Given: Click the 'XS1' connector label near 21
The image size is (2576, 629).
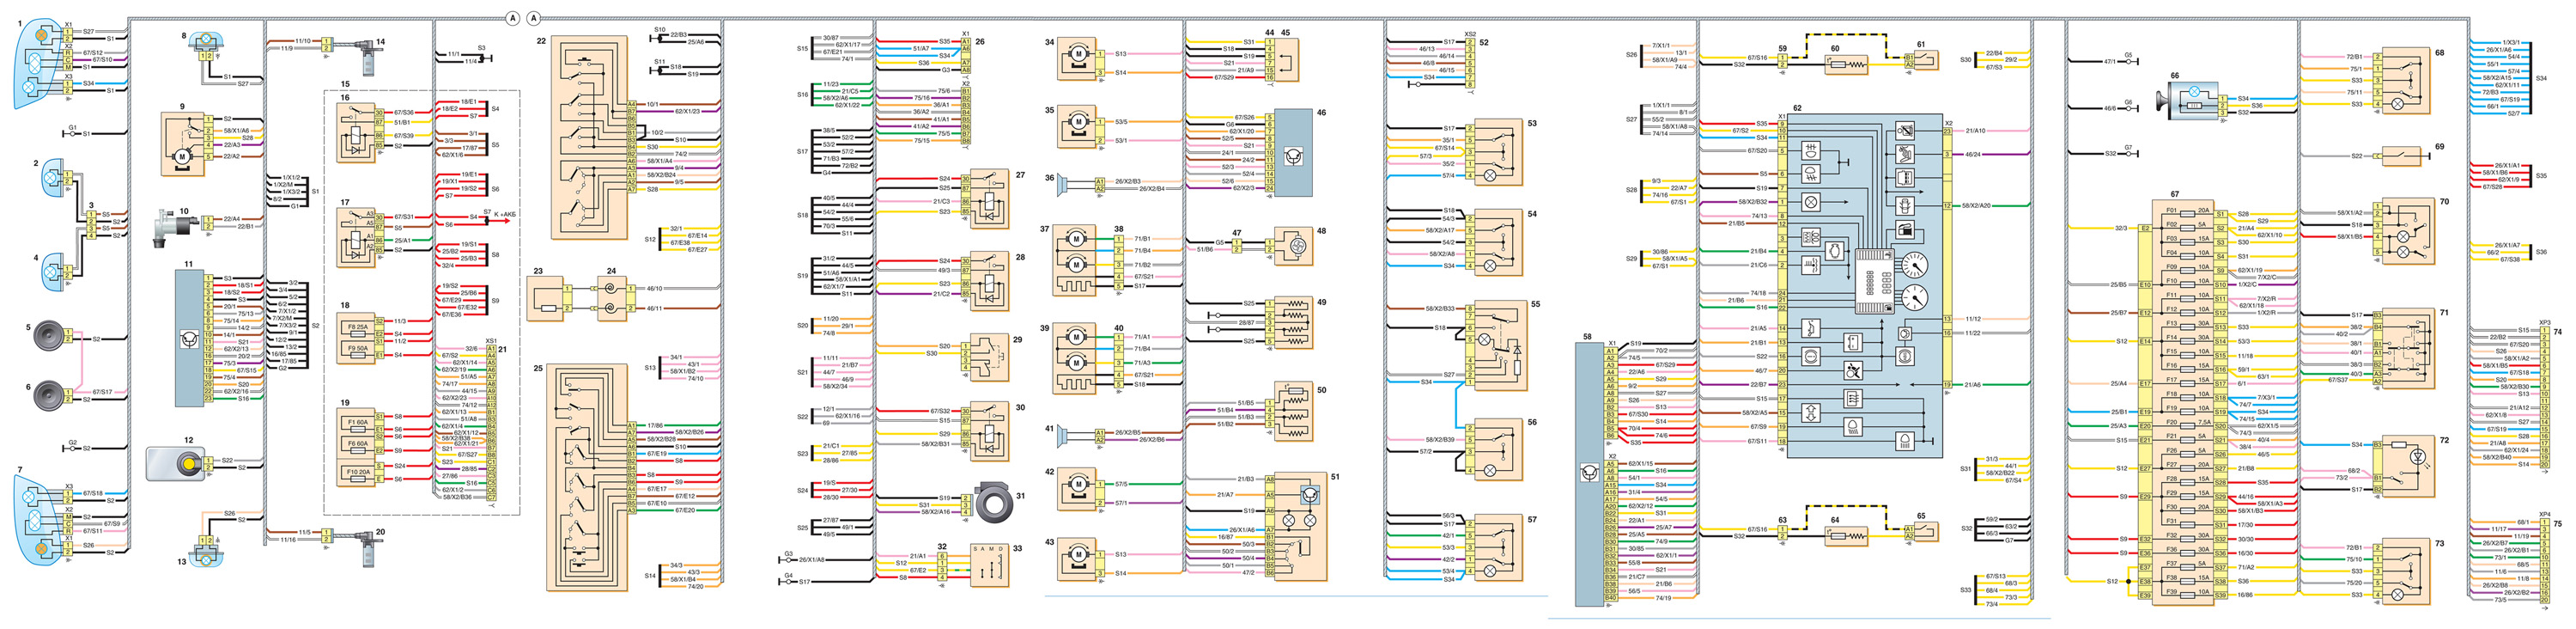Looking at the screenshot, I should coord(491,341).
